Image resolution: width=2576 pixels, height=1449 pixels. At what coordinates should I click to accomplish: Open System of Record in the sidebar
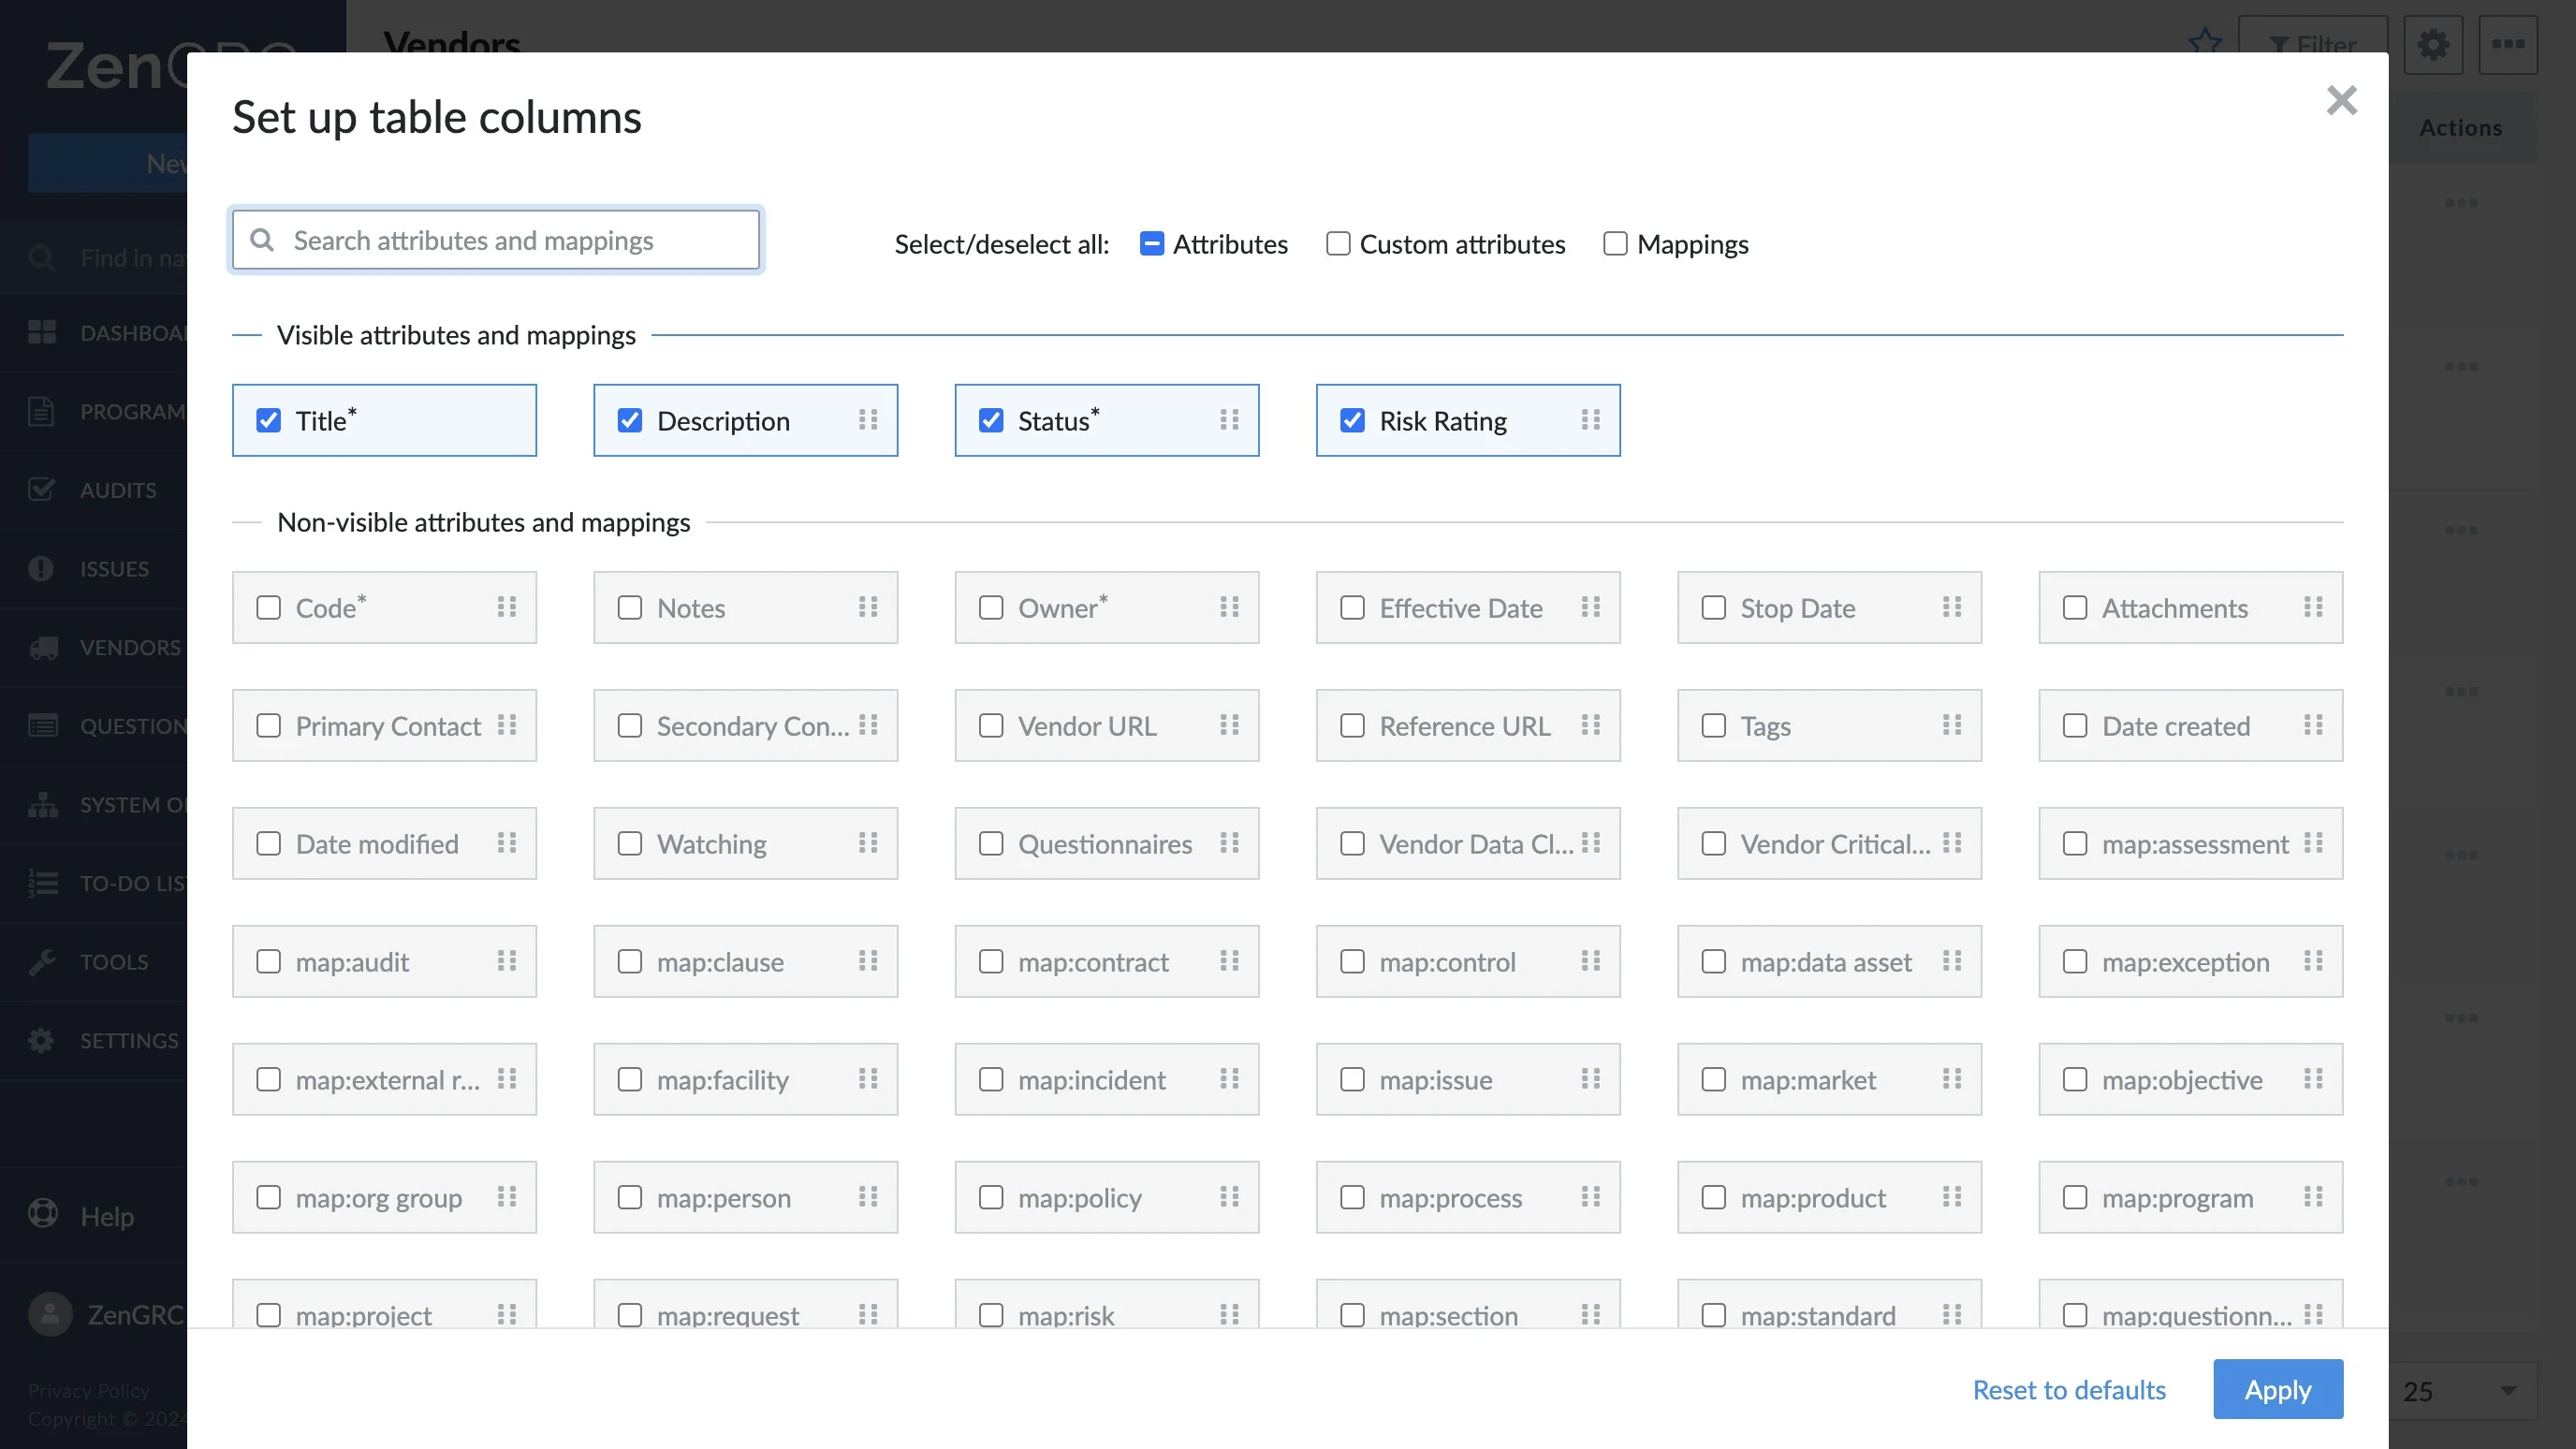coord(94,804)
